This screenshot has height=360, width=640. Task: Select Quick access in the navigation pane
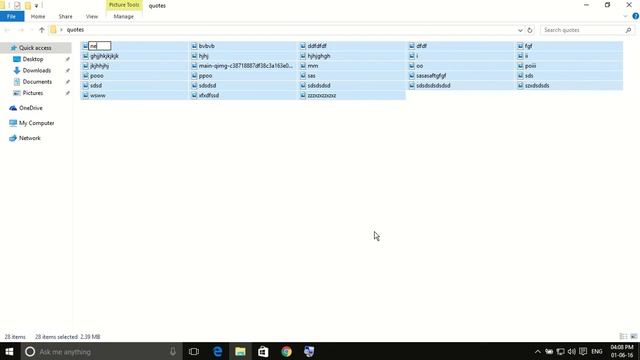click(x=35, y=48)
